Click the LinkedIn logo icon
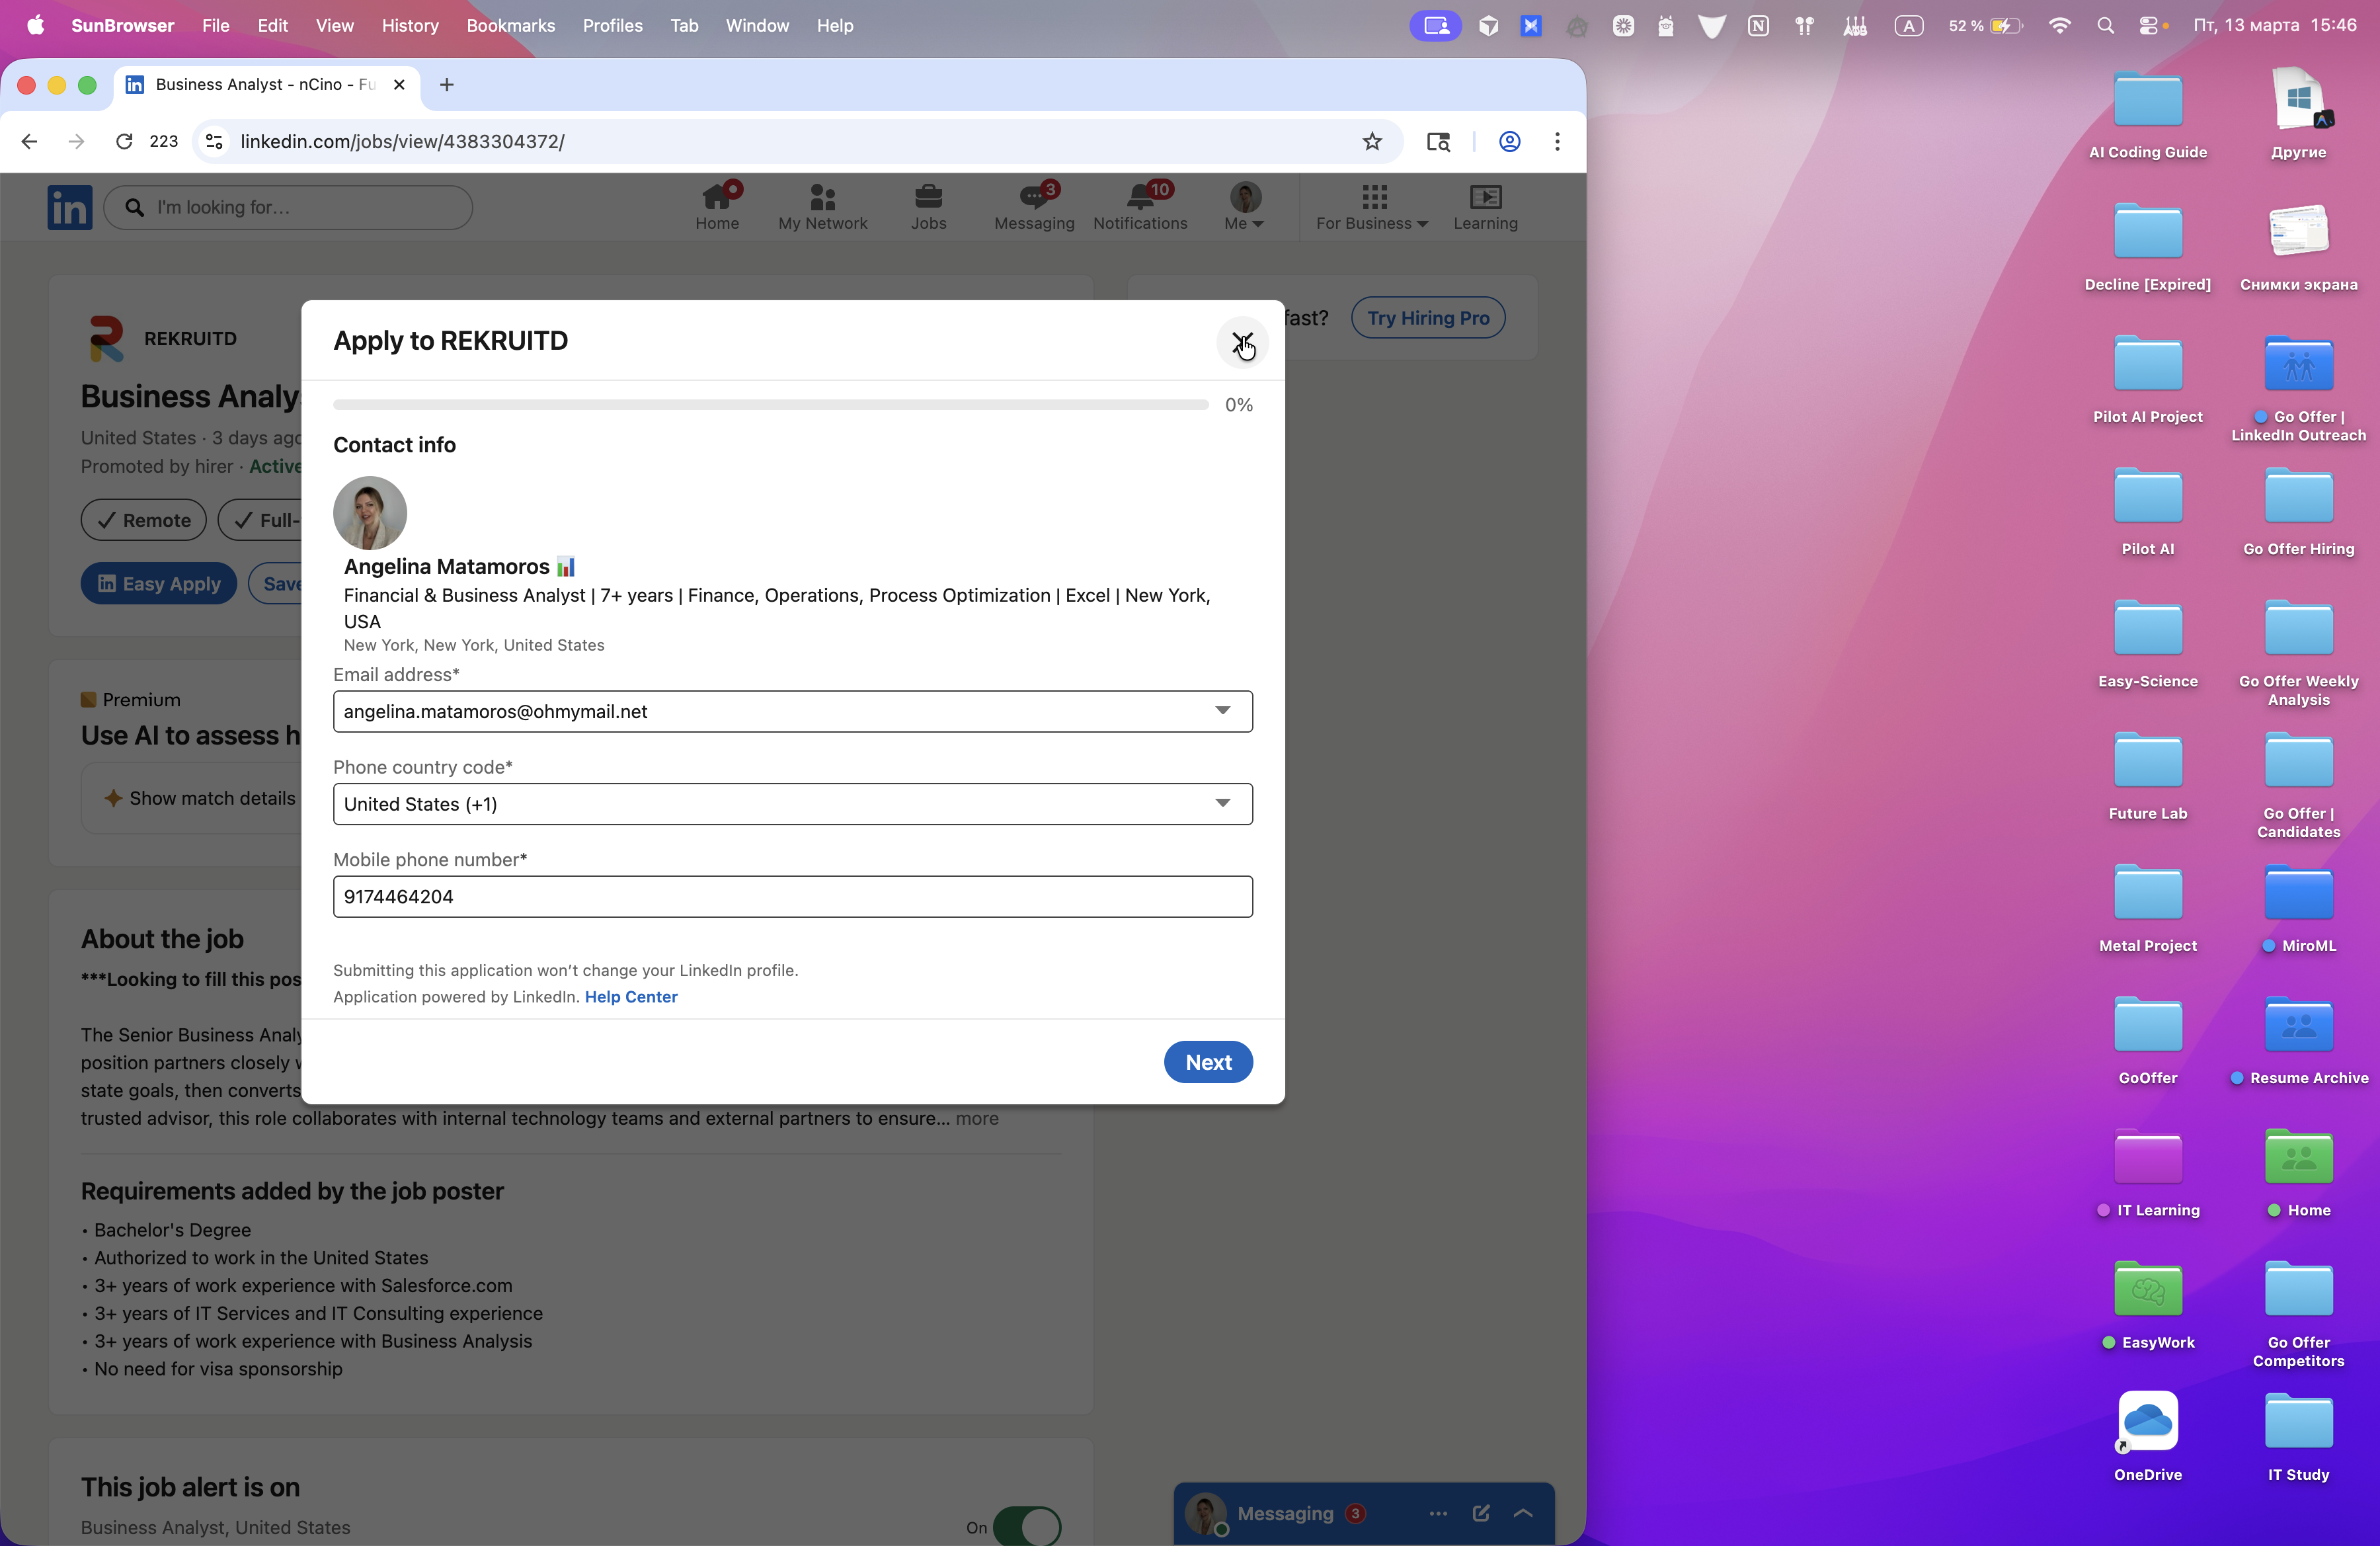Screen dimensions: 2380x1546 tap(69, 207)
